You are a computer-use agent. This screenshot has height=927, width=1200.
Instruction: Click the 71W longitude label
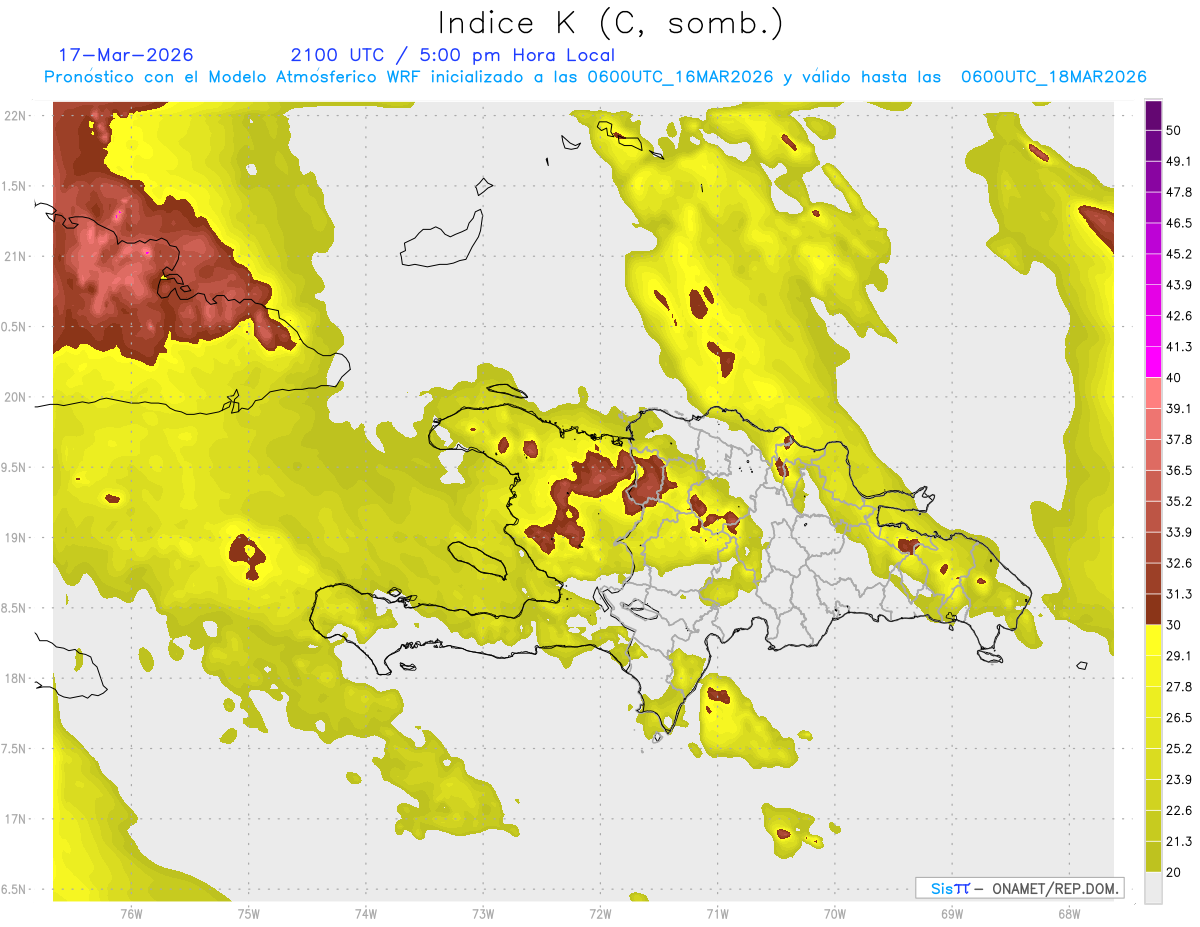pos(717,914)
